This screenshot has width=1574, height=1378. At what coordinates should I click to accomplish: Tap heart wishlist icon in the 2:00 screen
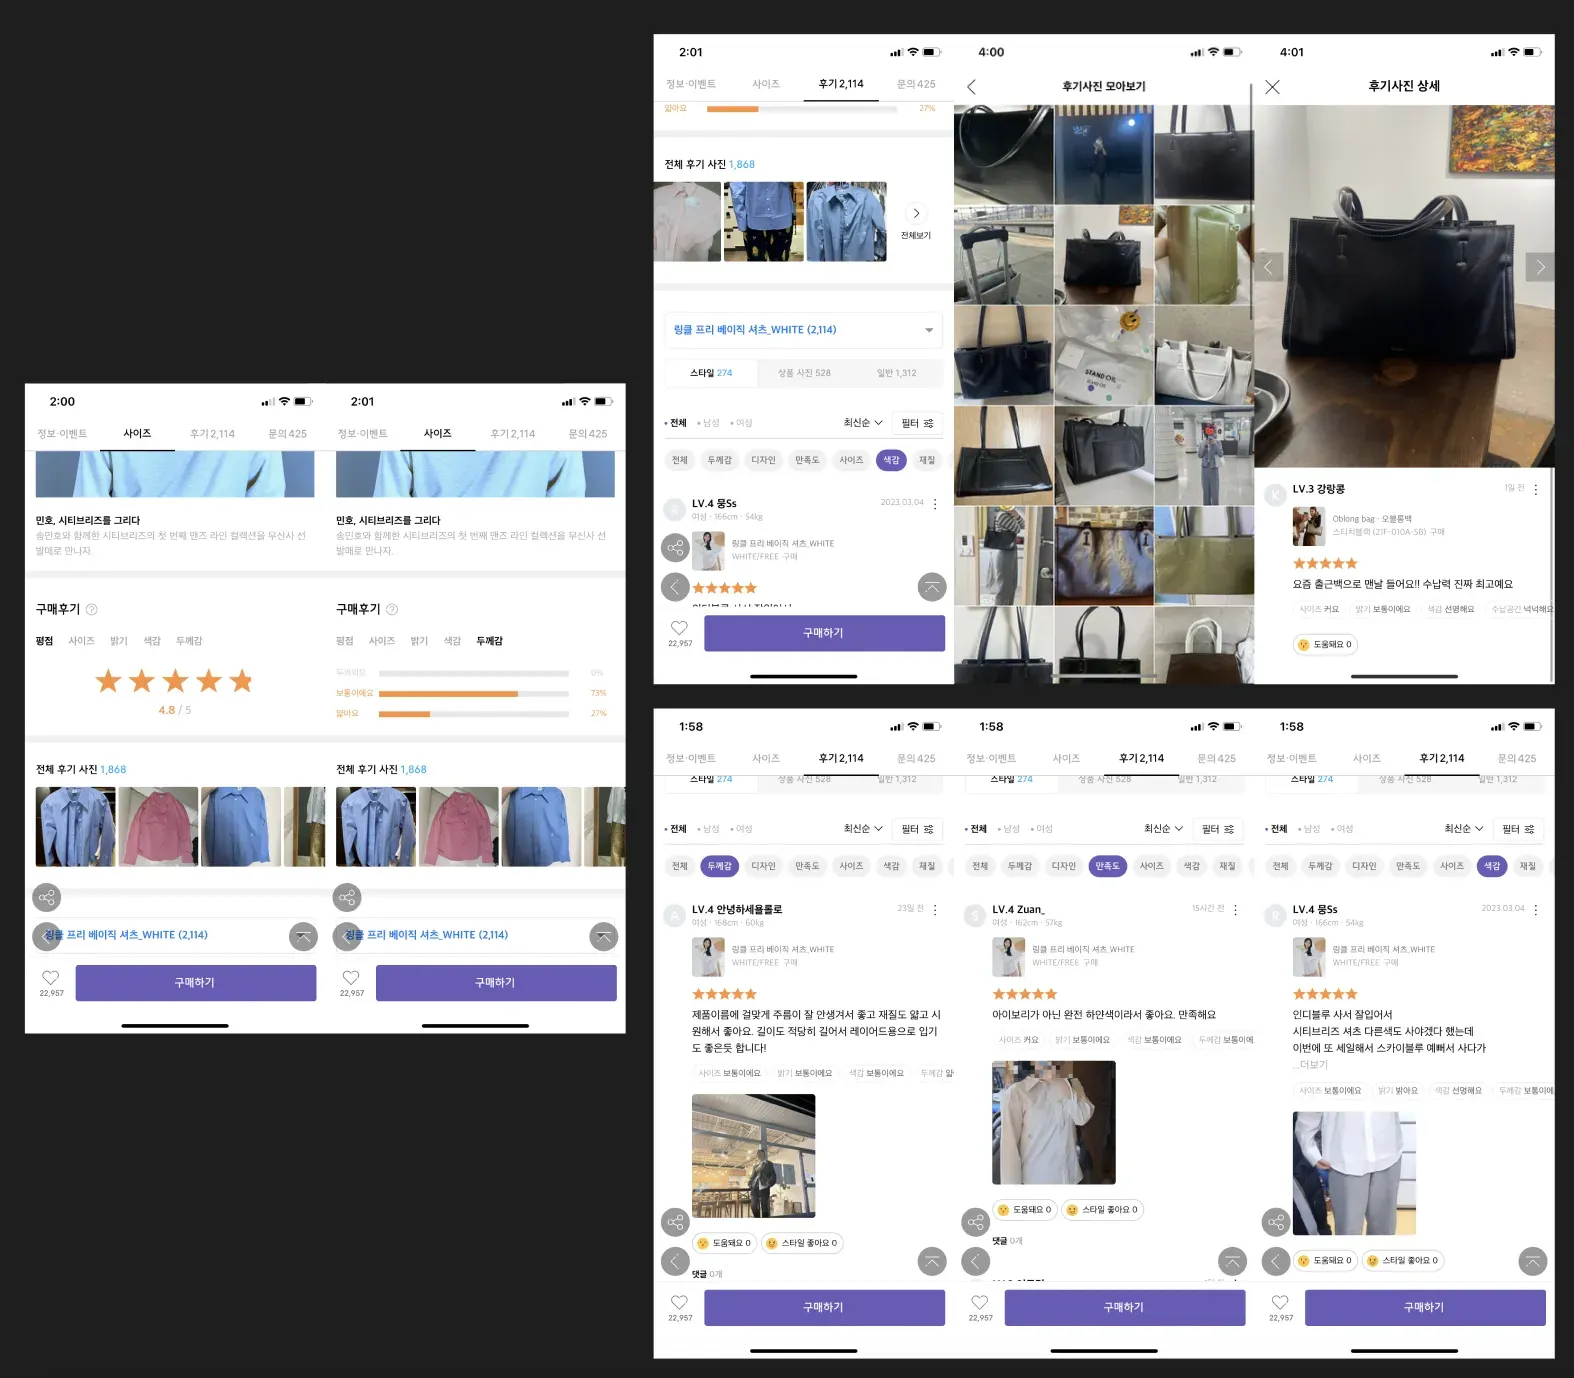pos(51,977)
